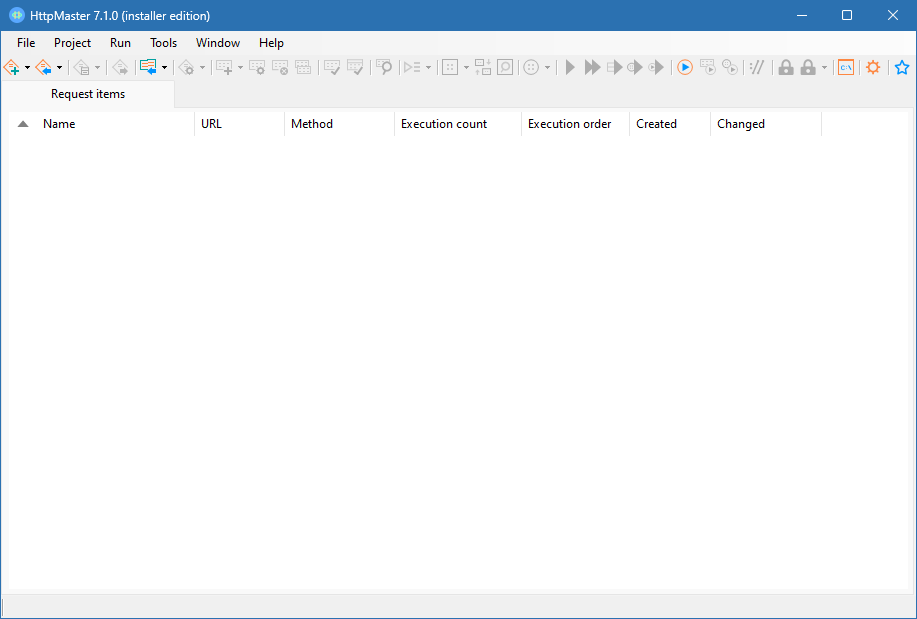Click the Import requests icon with blue arrow
917x619 pixels.
click(x=148, y=67)
